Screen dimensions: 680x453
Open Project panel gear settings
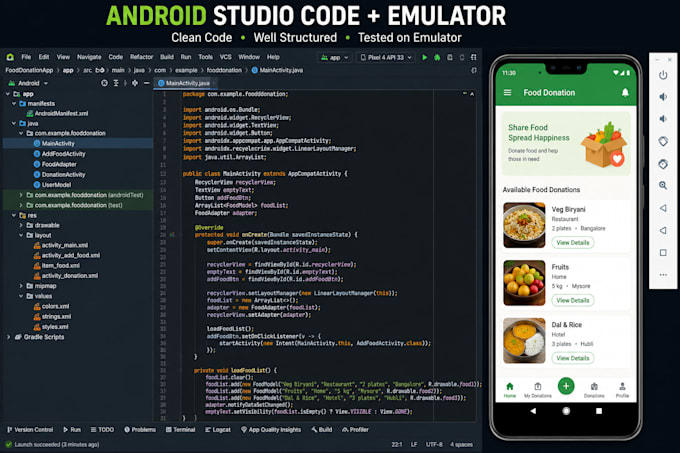135,83
